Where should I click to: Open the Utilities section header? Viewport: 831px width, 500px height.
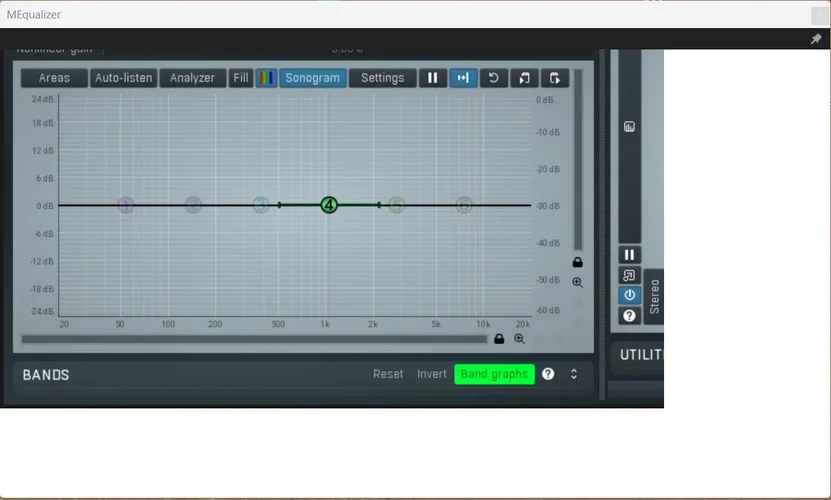(641, 355)
